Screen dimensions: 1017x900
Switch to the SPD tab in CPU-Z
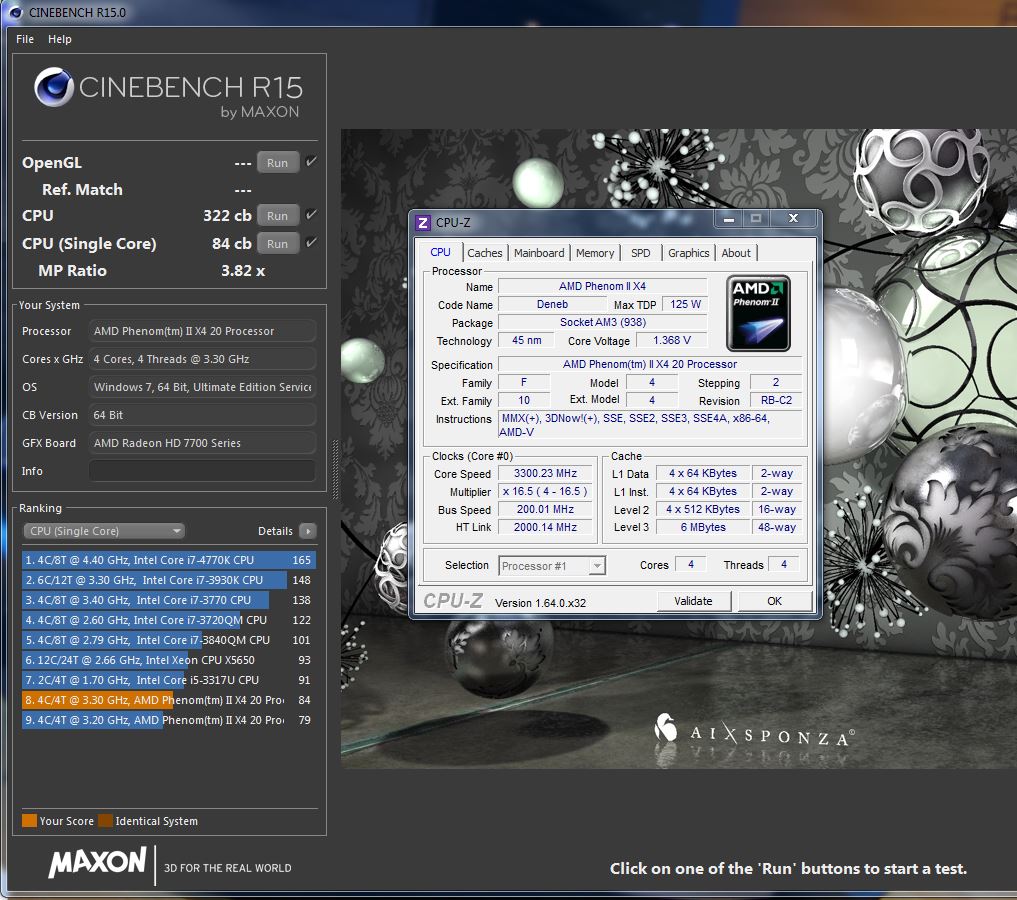[641, 253]
